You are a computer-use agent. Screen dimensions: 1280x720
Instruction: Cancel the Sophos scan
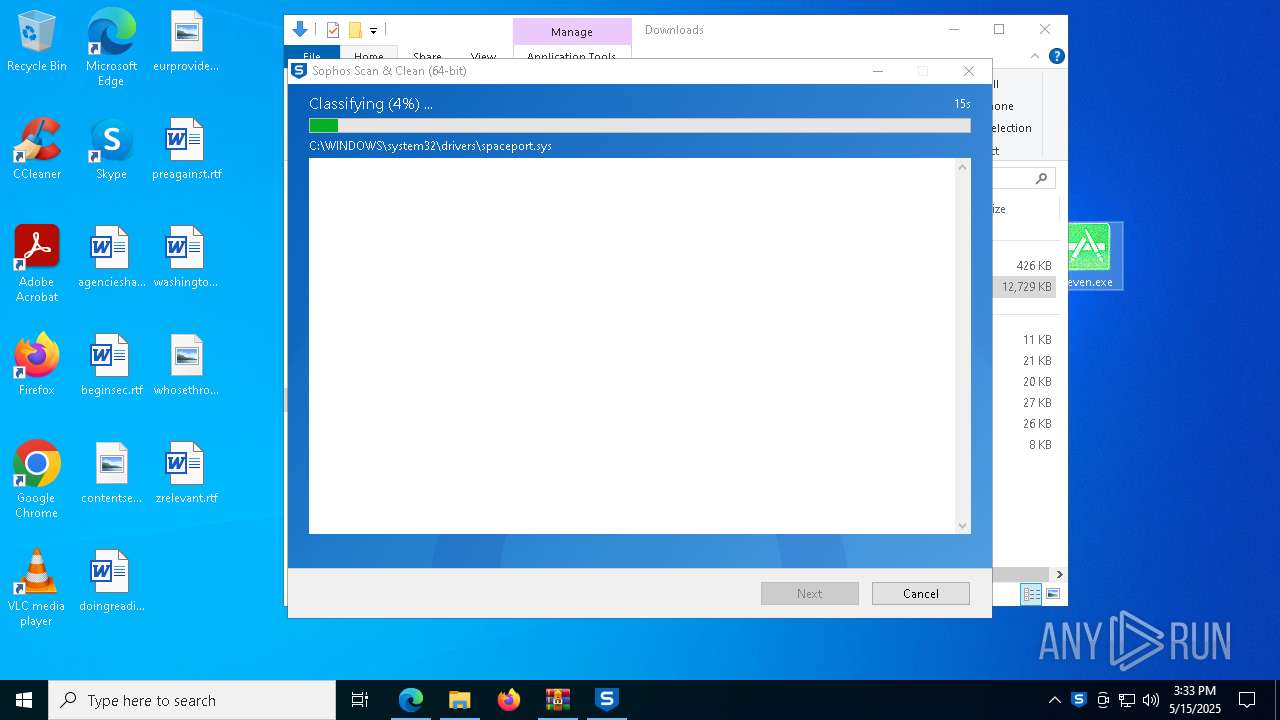(x=920, y=593)
